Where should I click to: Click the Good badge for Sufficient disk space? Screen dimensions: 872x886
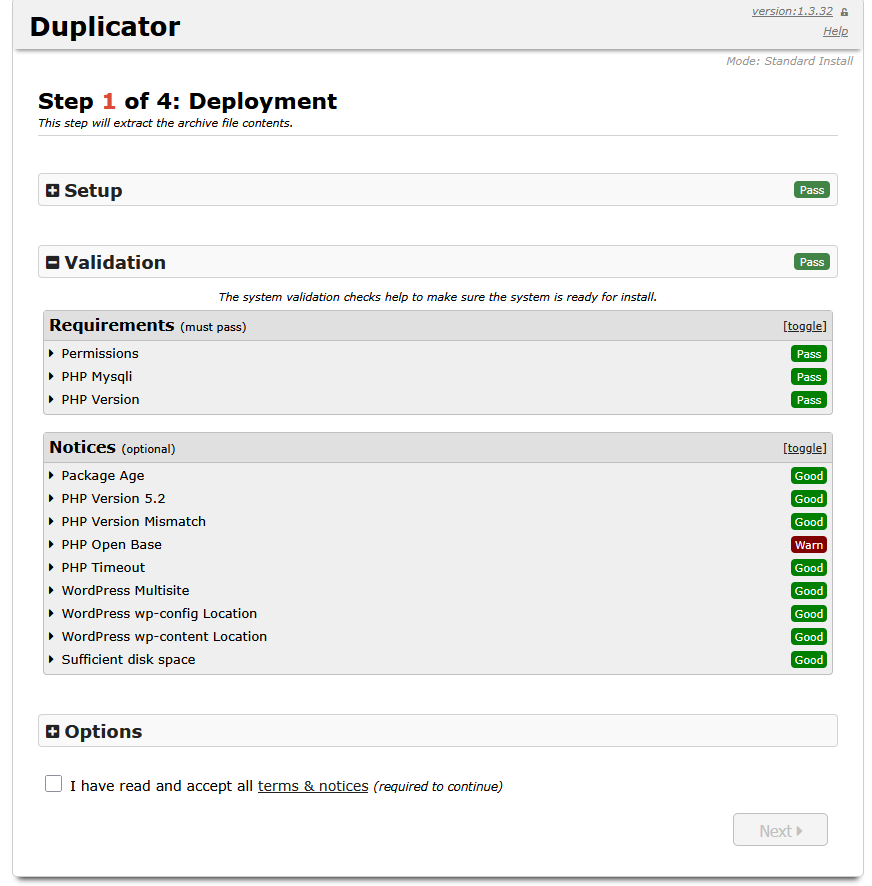(x=808, y=660)
